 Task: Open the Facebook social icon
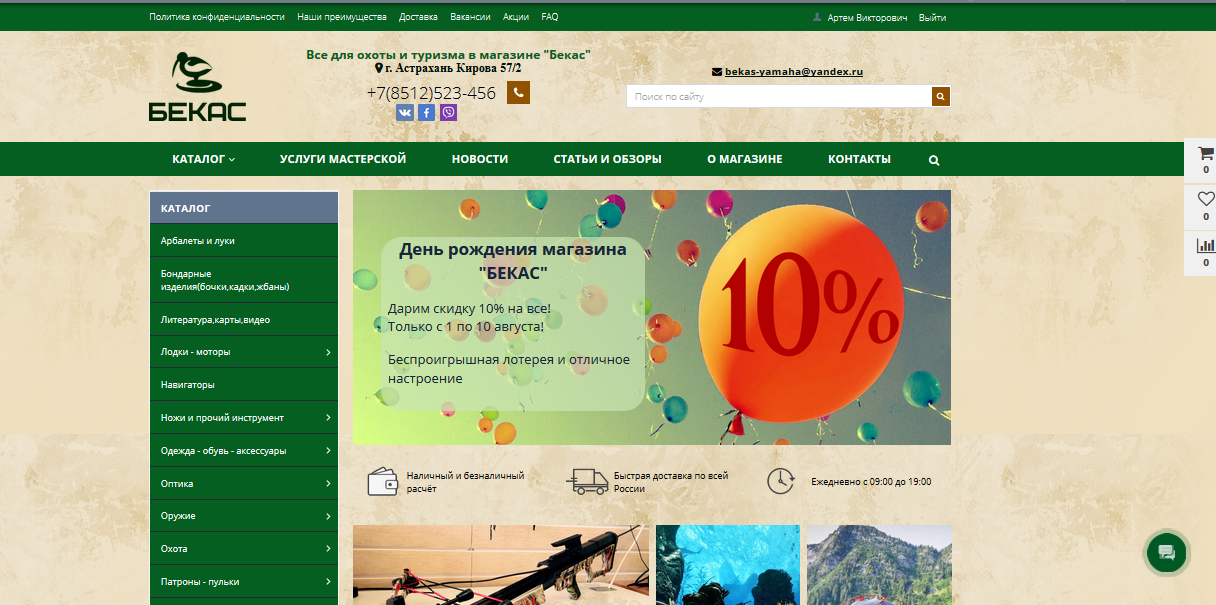pyautogui.click(x=426, y=113)
